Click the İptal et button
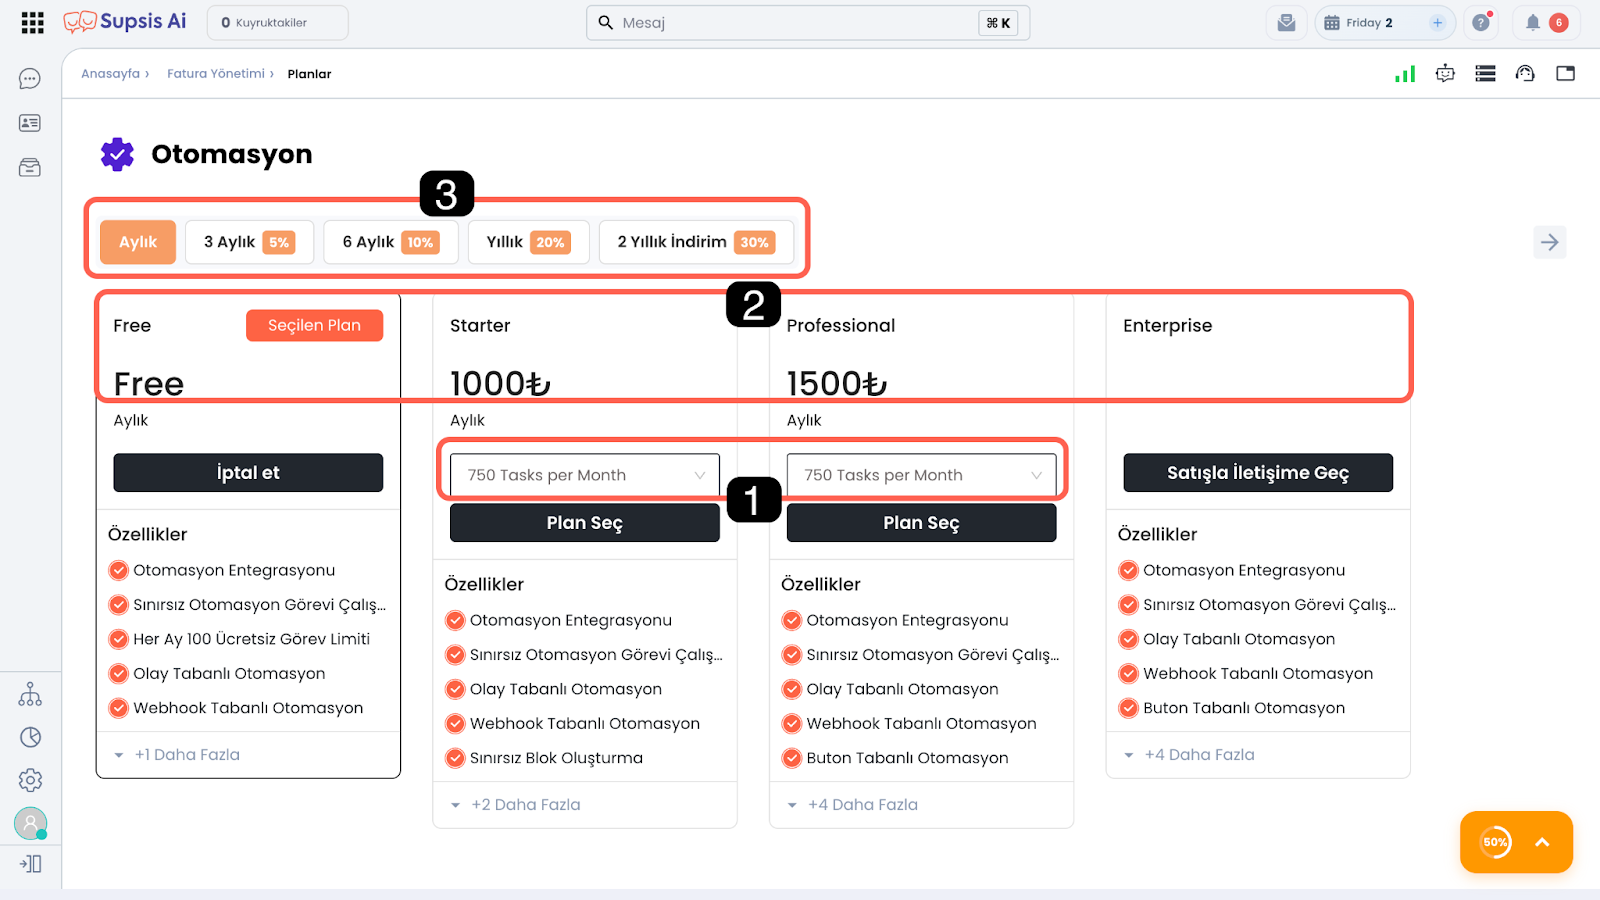 [248, 473]
